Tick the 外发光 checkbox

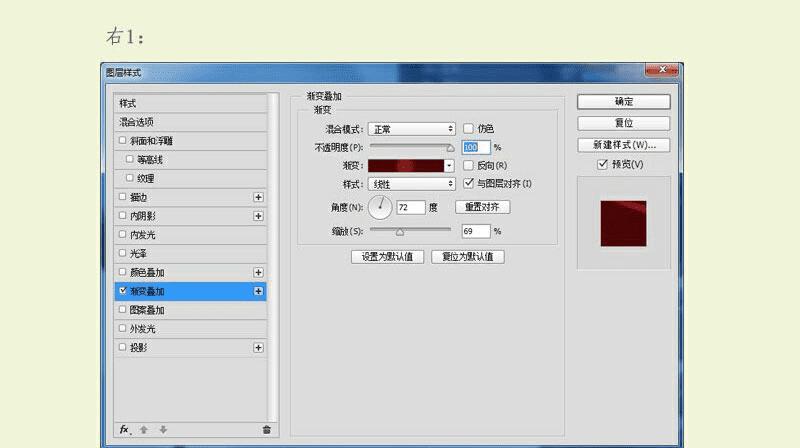pos(122,328)
